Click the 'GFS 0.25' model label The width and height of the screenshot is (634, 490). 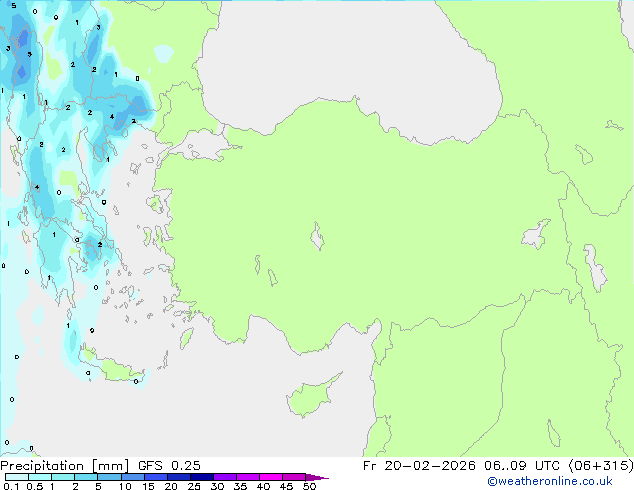(x=169, y=466)
